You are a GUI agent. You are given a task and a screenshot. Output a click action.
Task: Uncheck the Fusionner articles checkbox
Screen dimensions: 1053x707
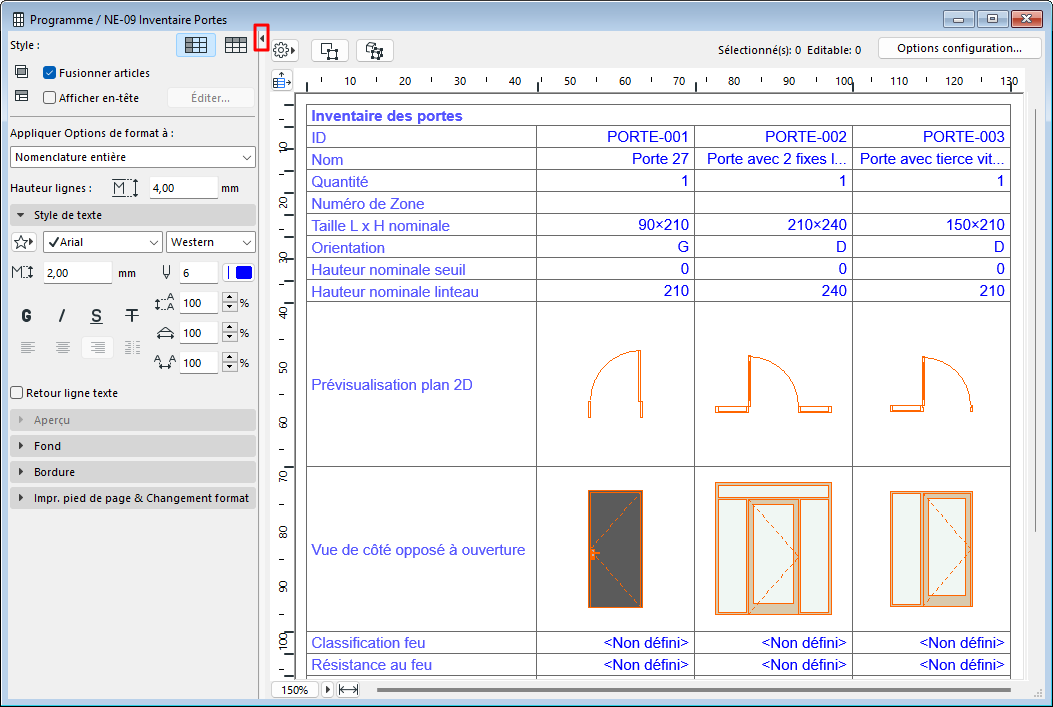click(49, 73)
